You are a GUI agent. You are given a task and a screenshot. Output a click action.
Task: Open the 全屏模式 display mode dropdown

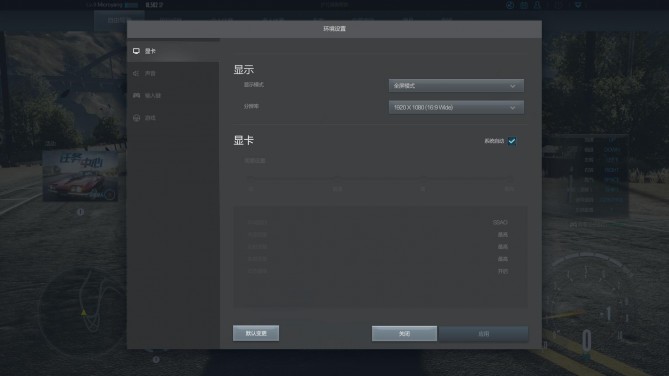456,86
